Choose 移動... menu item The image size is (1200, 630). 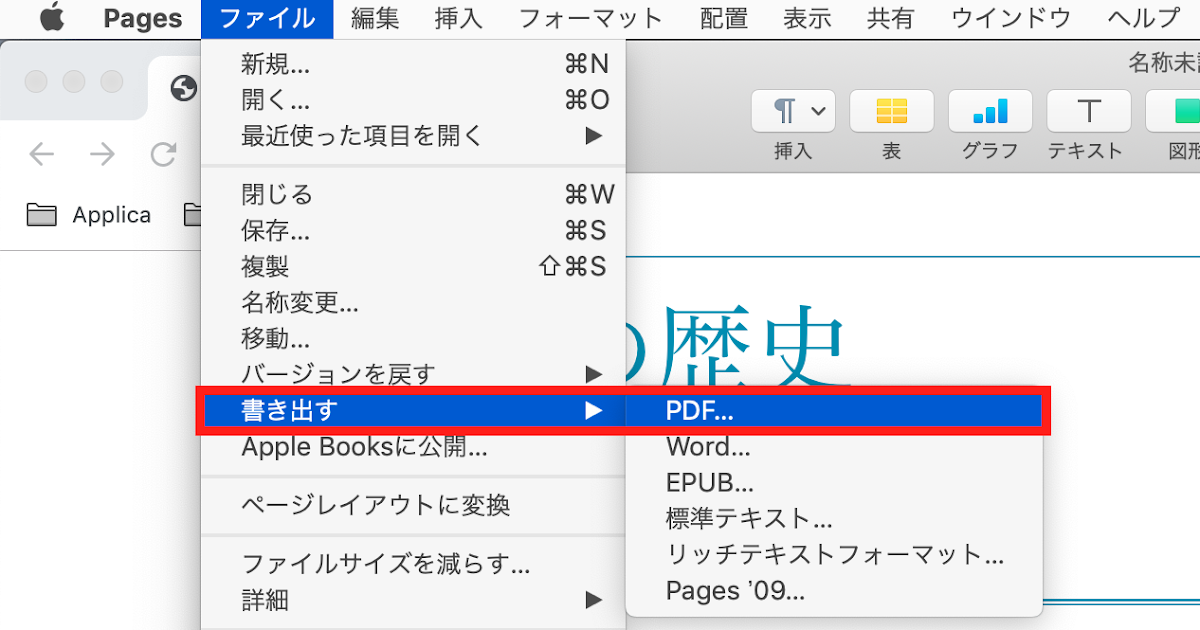[x=413, y=338]
